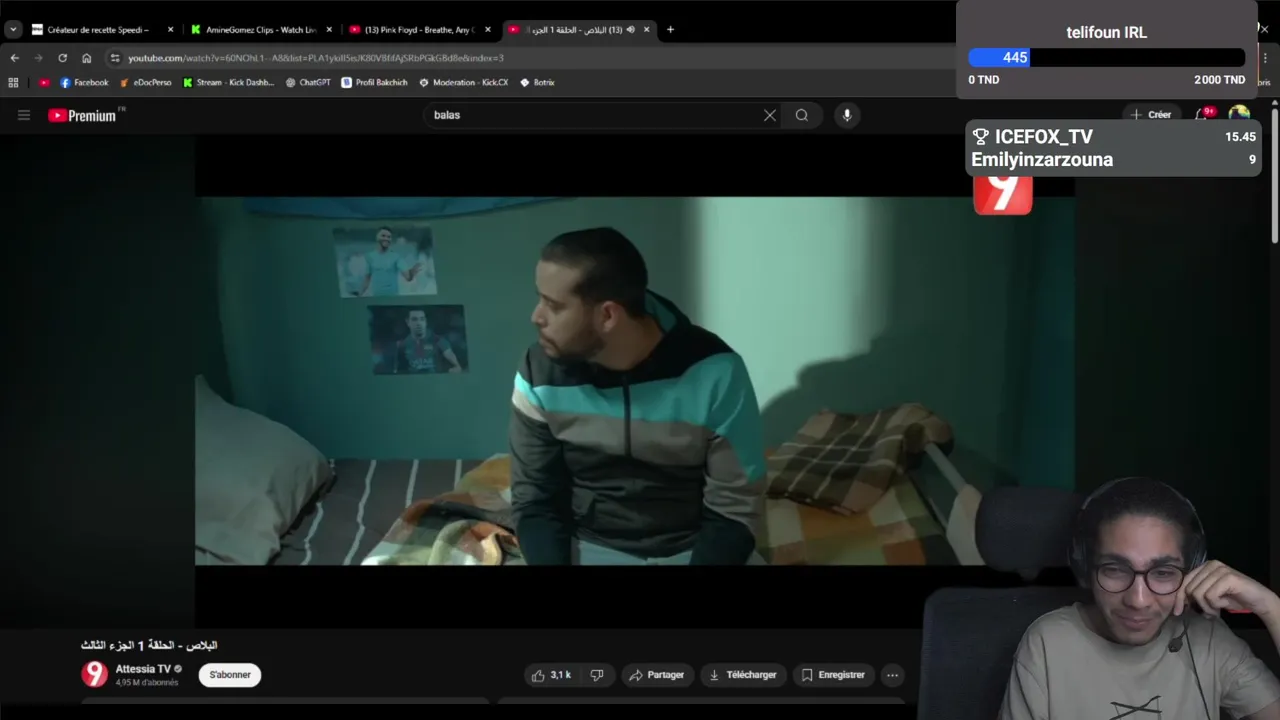Share the video via Partager
Screen dimensions: 1280x720
click(657, 675)
